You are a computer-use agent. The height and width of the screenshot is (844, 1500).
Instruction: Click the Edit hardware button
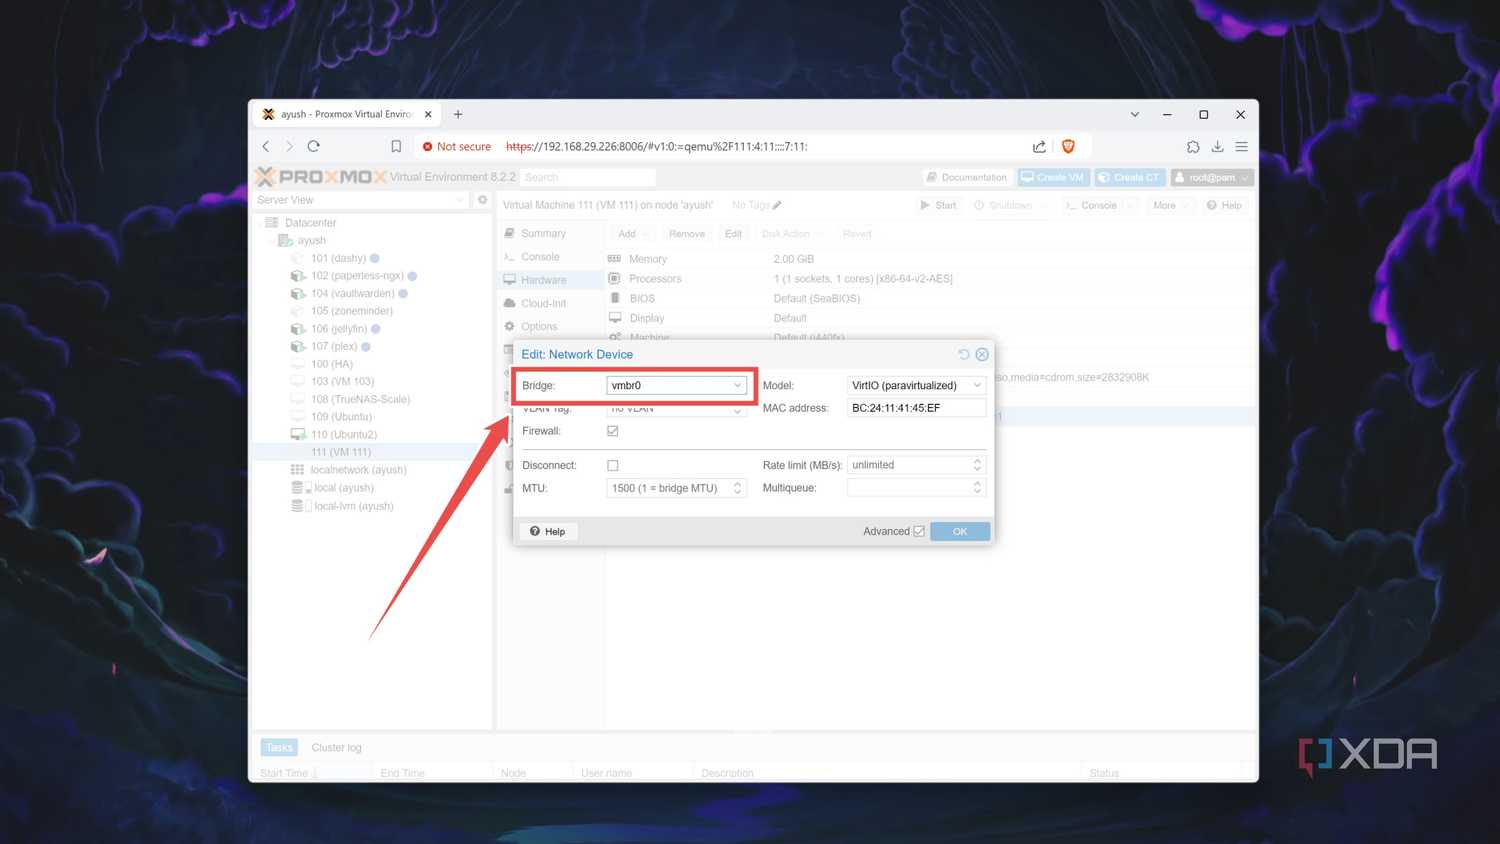tap(733, 234)
